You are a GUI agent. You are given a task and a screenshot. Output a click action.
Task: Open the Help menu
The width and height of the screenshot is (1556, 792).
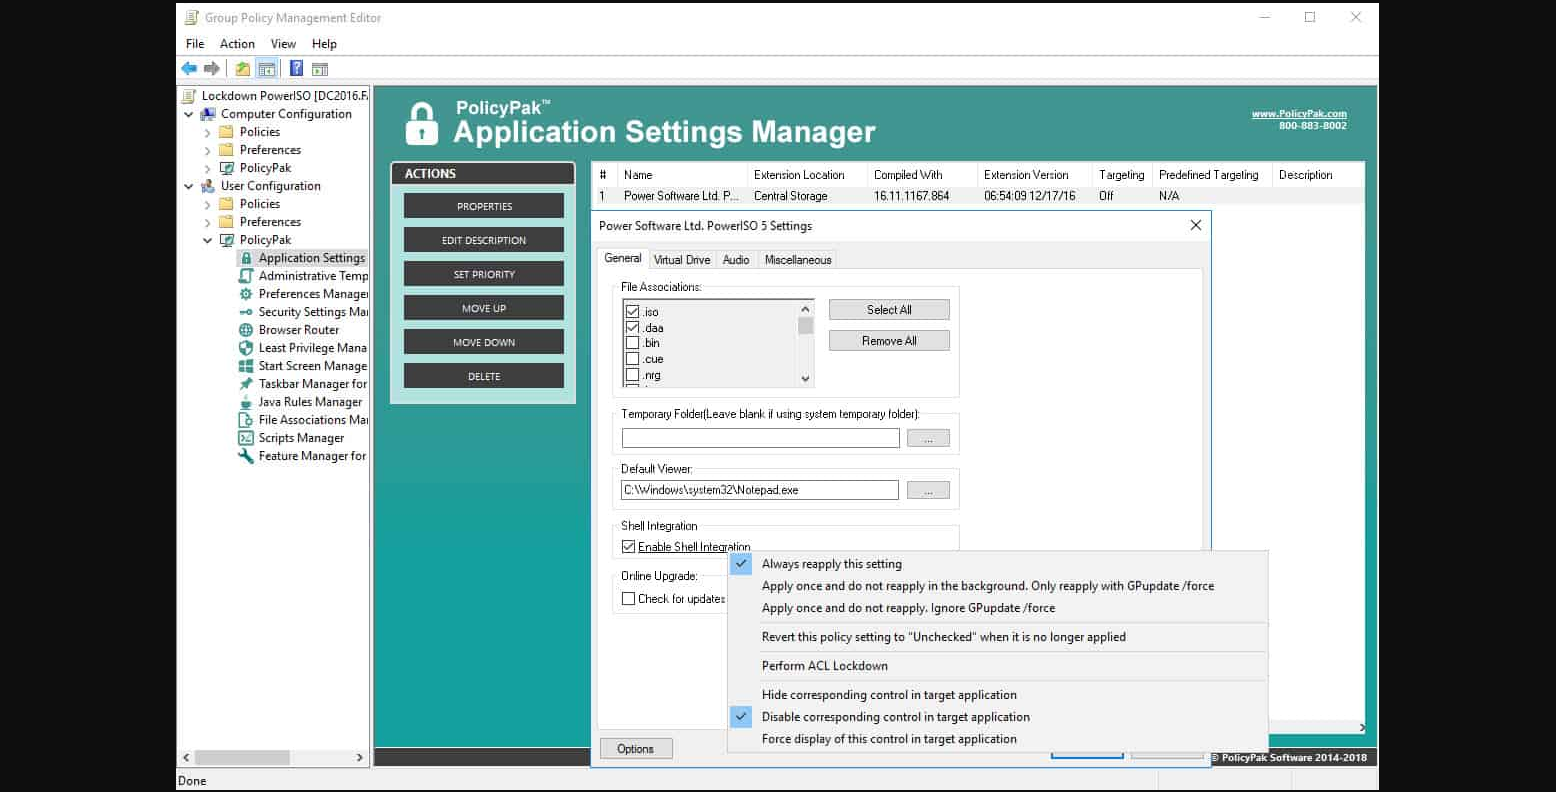324,44
